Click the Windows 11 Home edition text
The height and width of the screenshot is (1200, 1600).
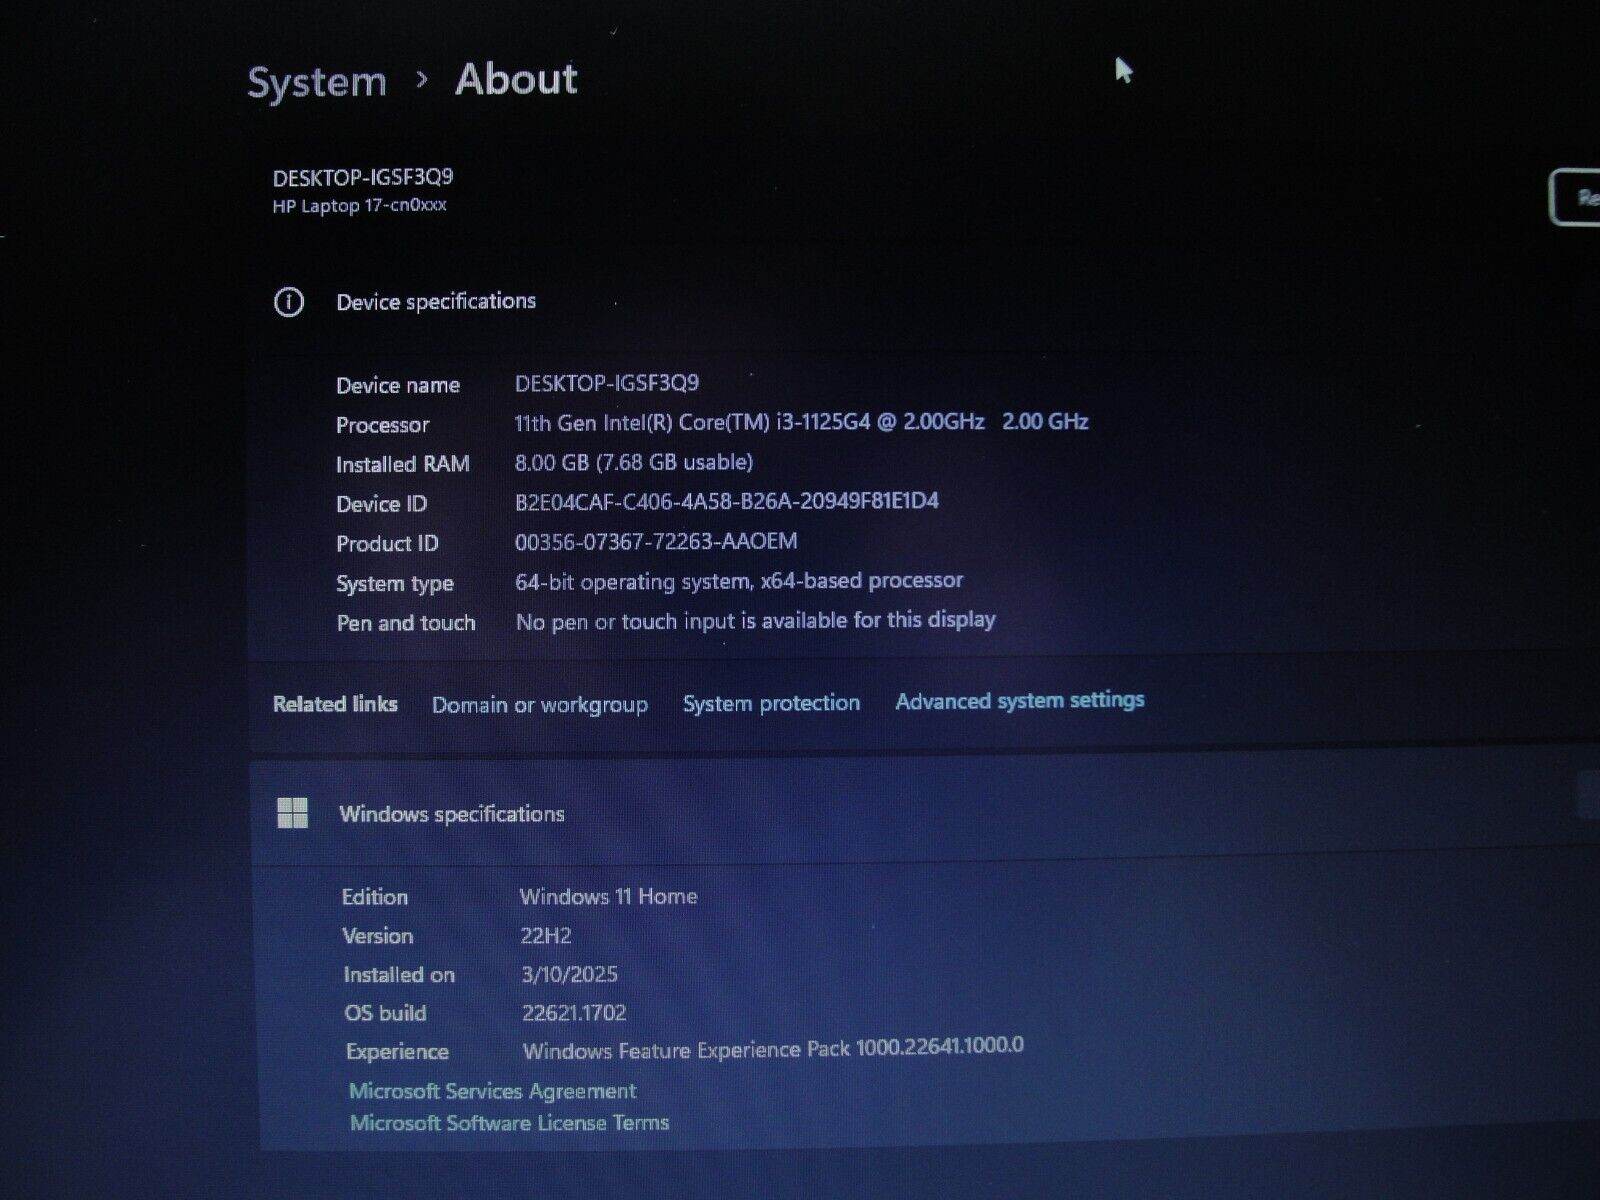point(608,896)
